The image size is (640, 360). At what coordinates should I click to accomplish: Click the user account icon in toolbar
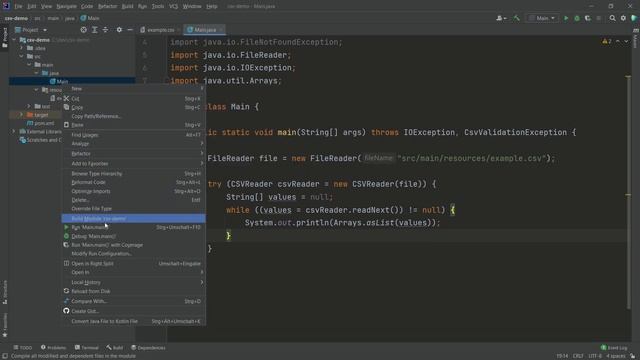[x=501, y=18]
